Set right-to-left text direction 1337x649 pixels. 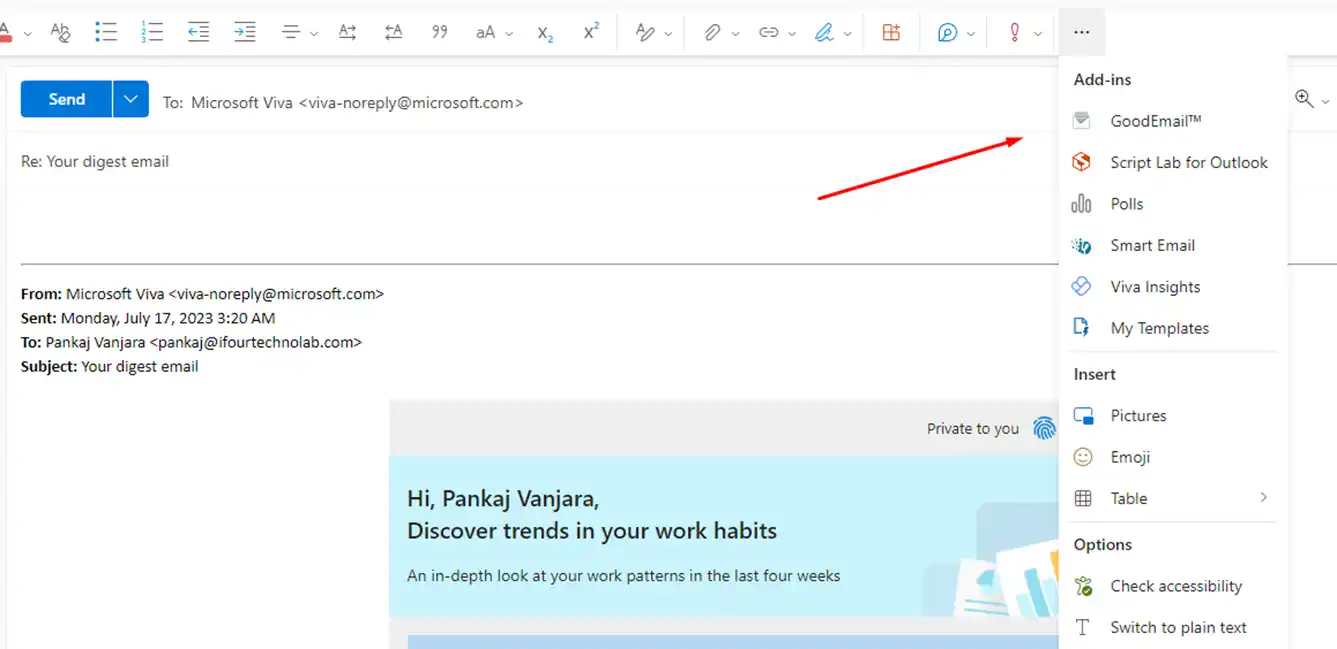(x=393, y=33)
